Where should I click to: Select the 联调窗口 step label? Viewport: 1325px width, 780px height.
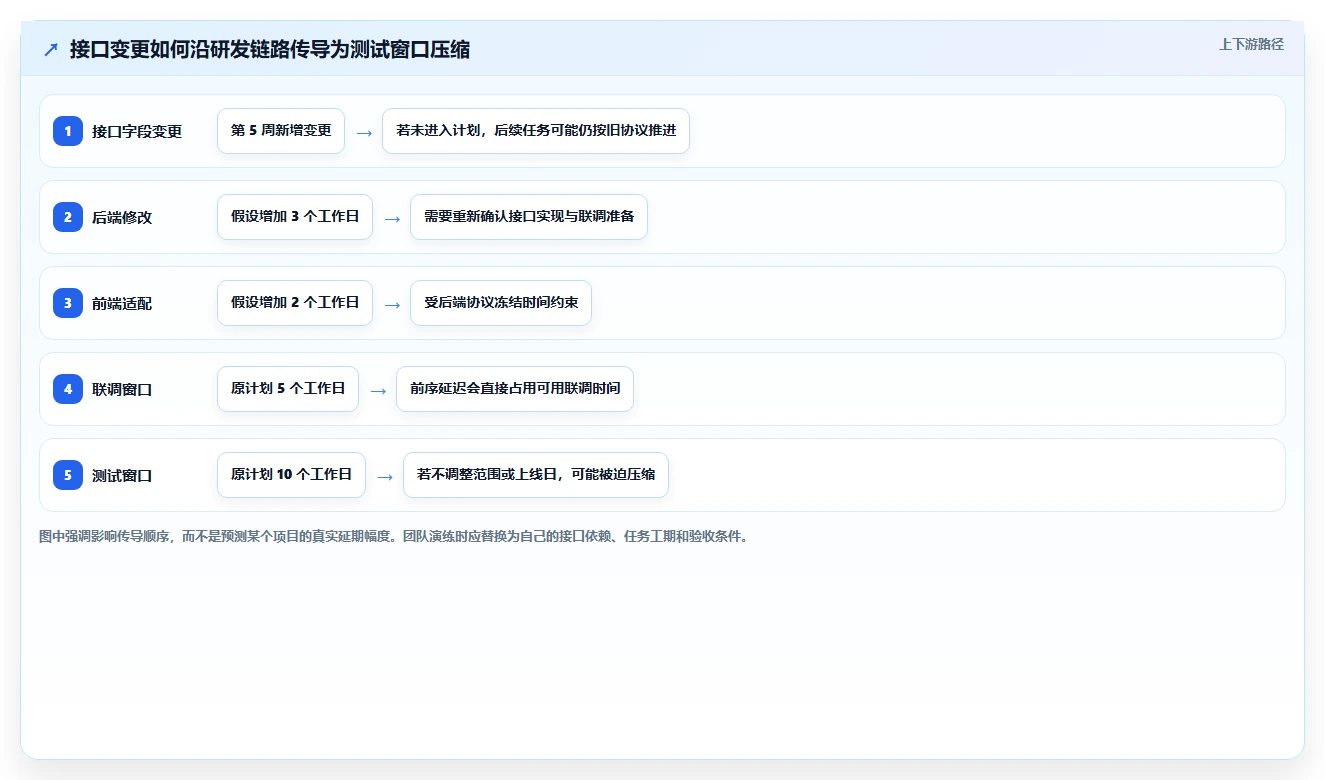[122, 389]
